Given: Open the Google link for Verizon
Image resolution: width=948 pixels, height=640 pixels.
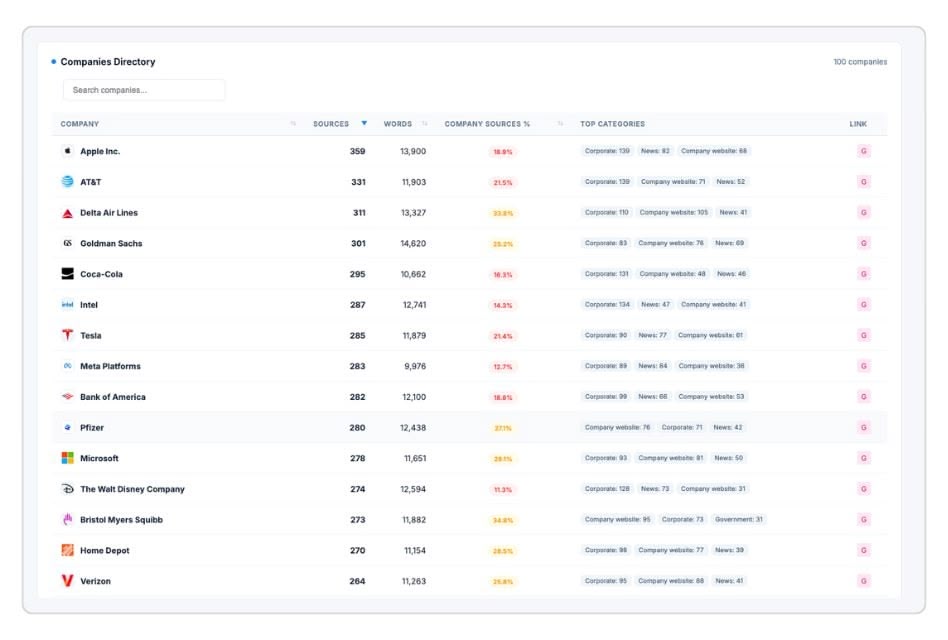Looking at the screenshot, I should click(x=863, y=581).
